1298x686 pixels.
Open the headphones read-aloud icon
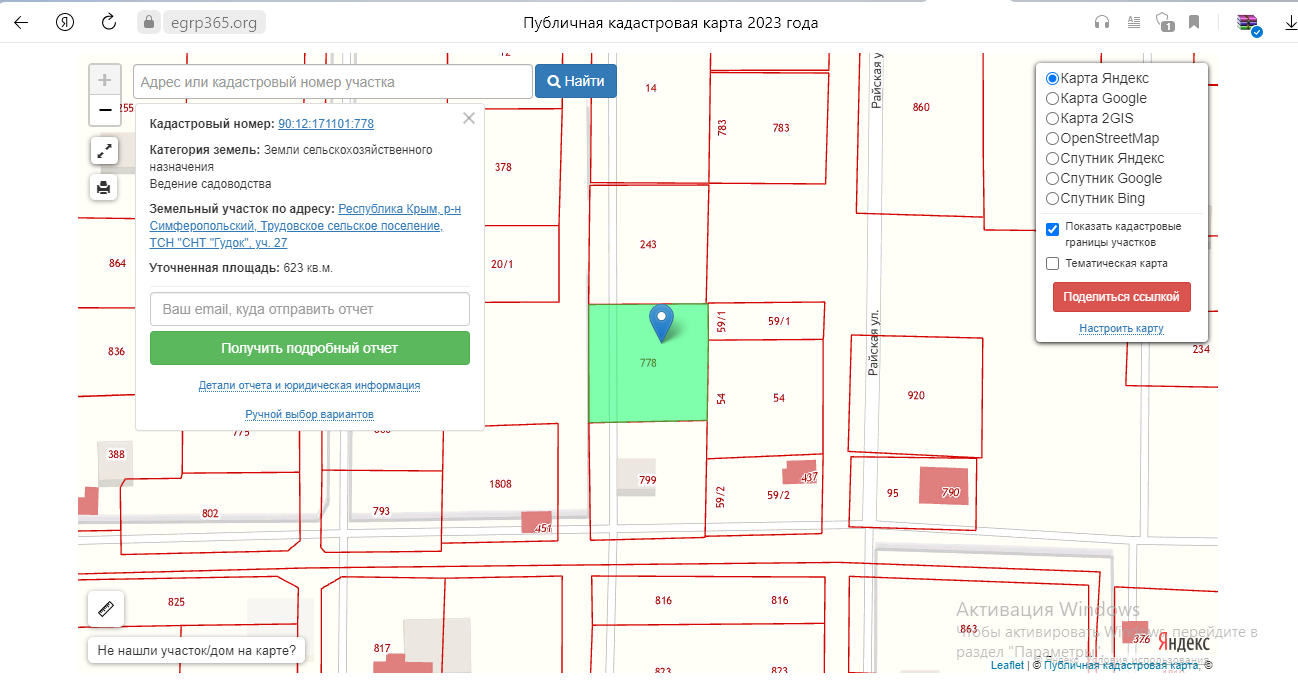tap(1102, 22)
